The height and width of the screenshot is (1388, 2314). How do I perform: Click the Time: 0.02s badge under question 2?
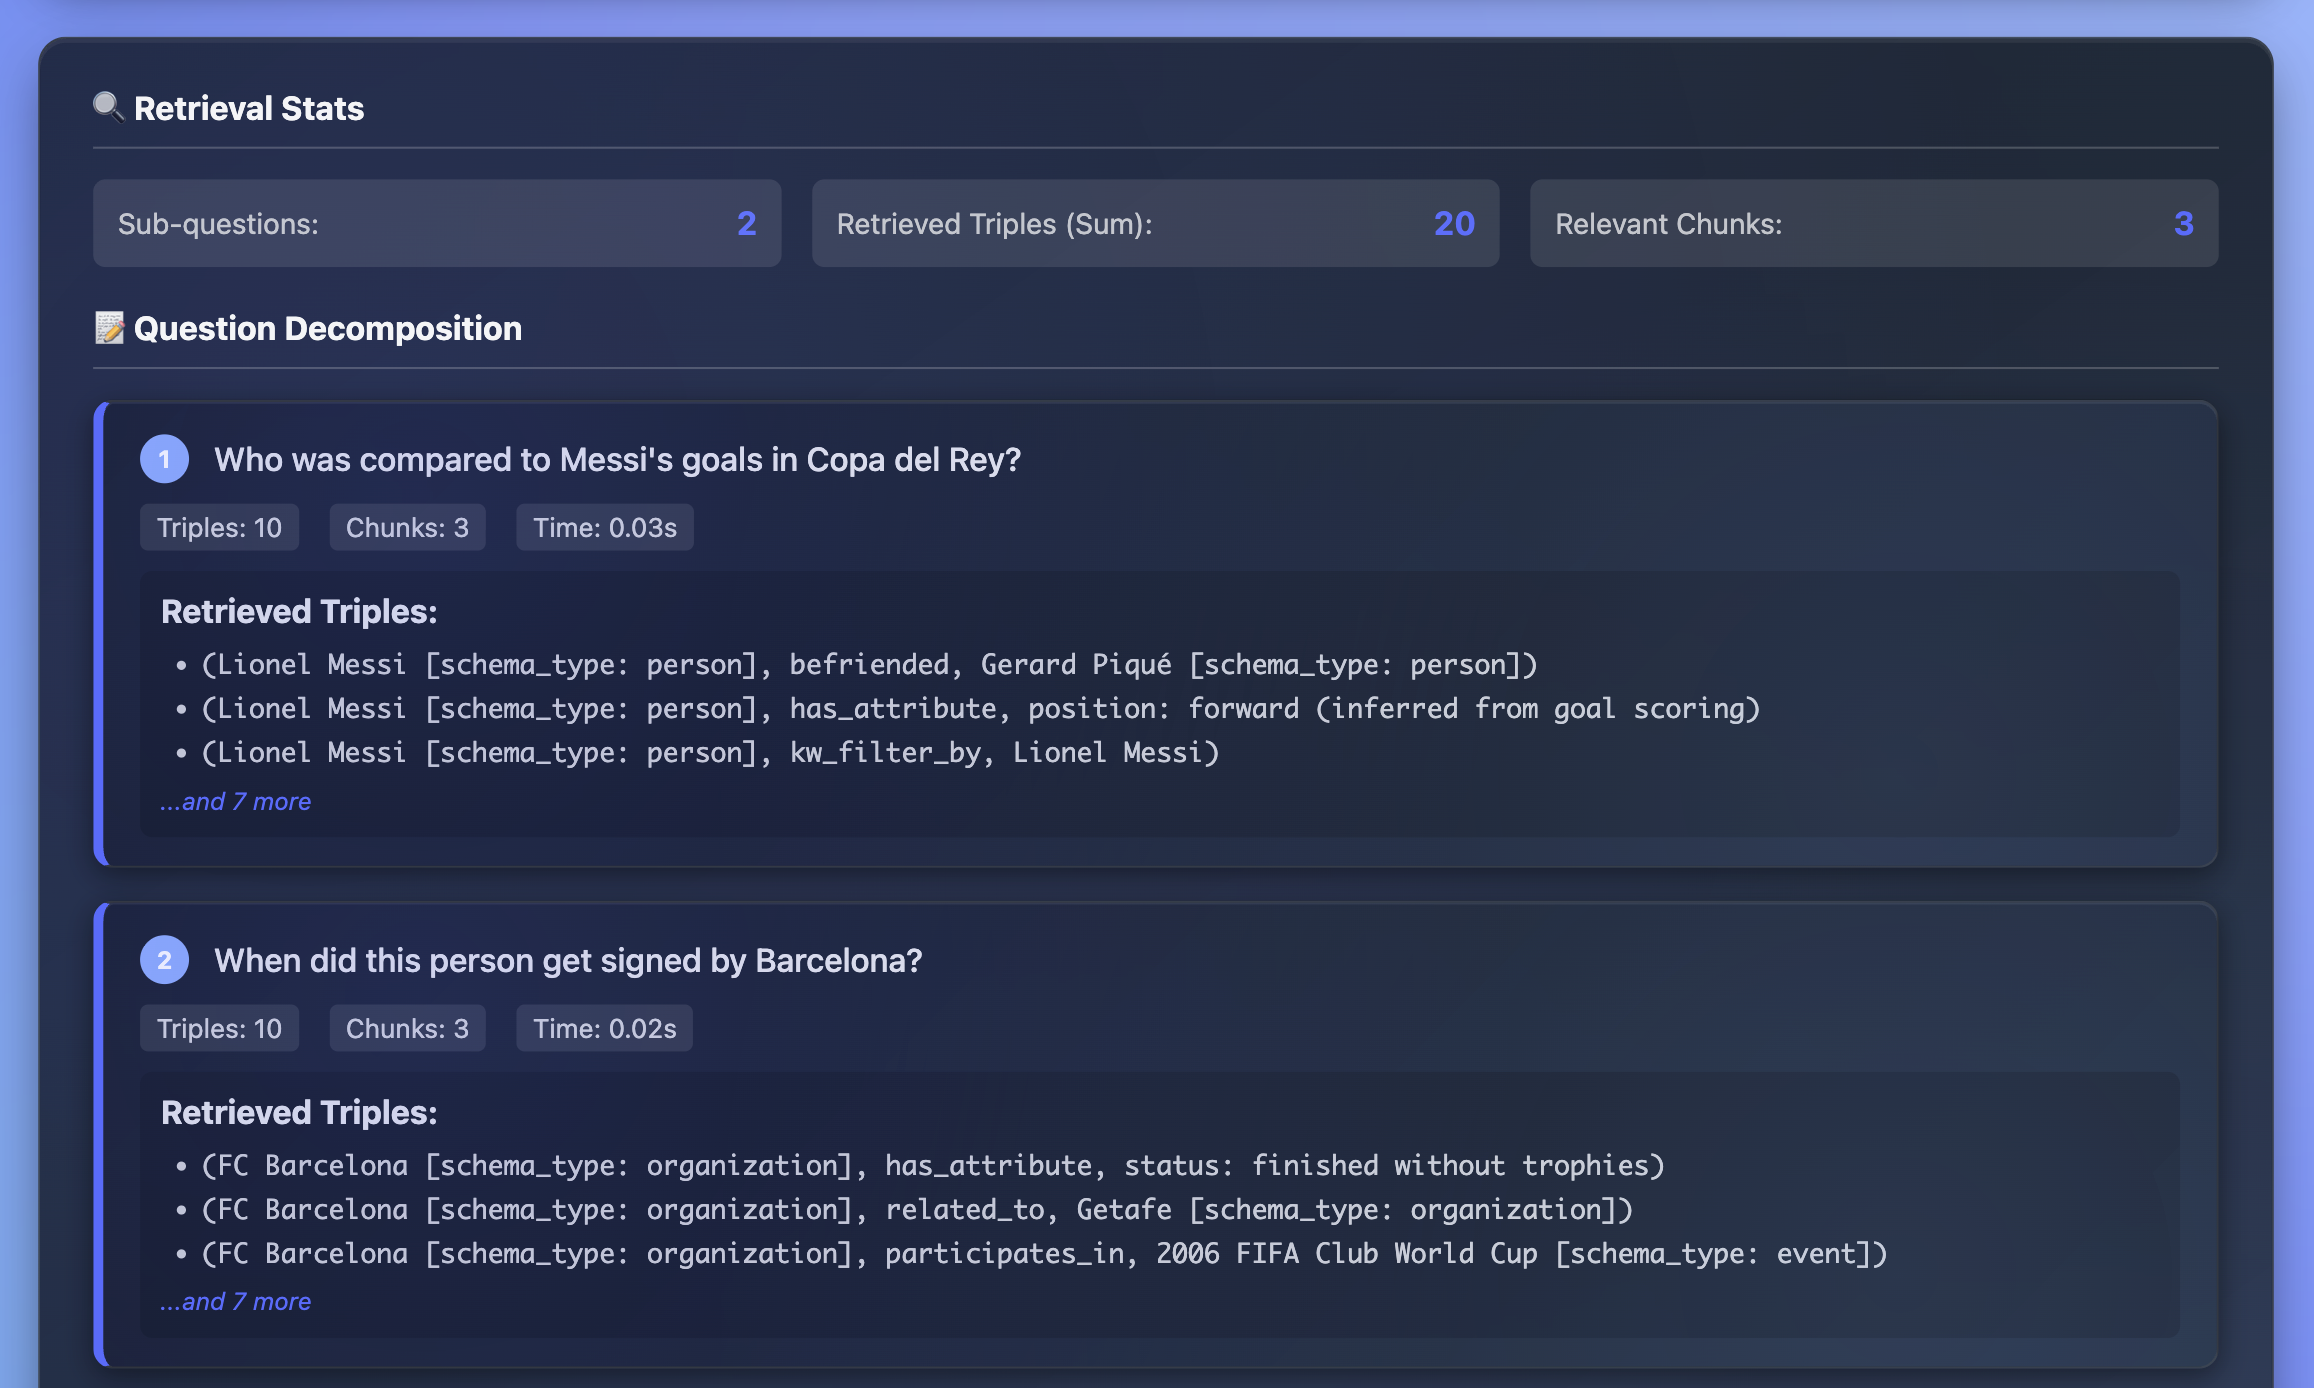[x=603, y=1027]
